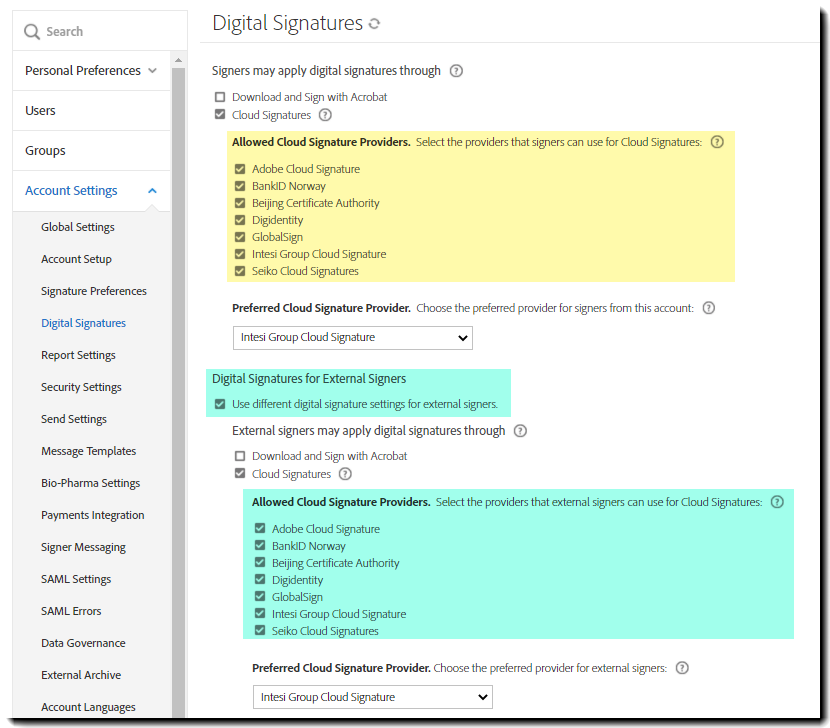Open help for yellow Allowed Cloud Signature Providers
This screenshot has width=830, height=728.
(716, 142)
